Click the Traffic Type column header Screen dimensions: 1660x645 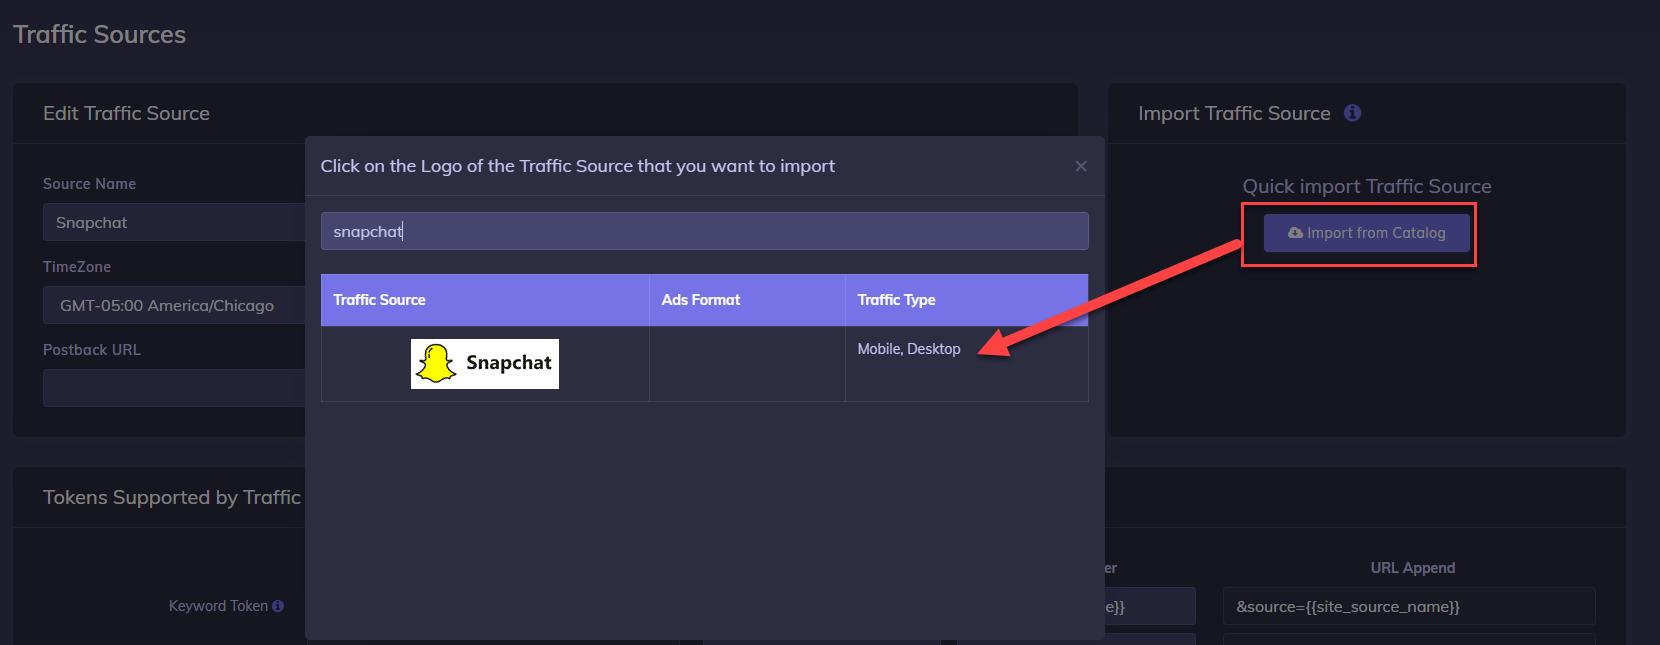[966, 300]
